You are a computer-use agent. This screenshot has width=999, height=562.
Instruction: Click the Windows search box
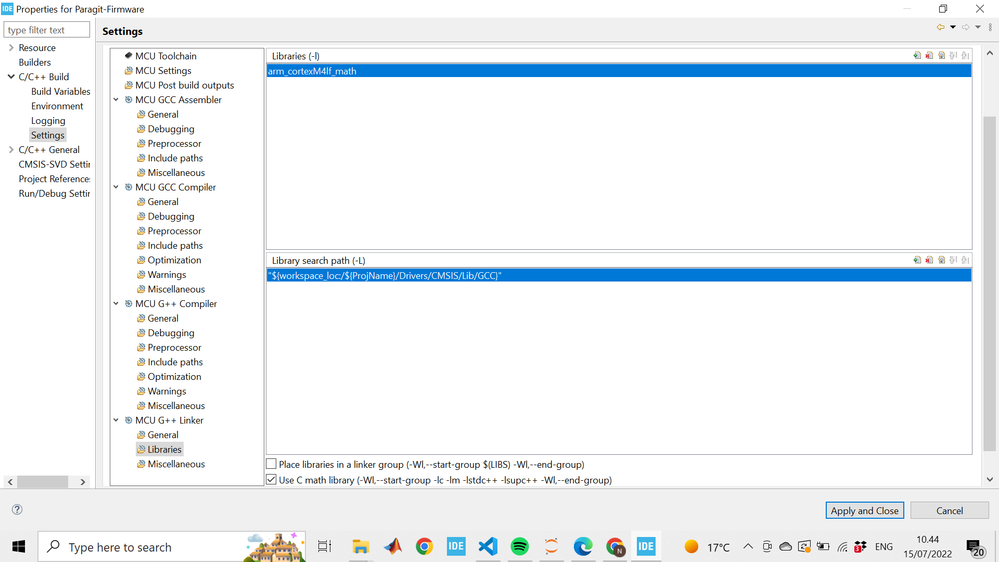(x=172, y=547)
